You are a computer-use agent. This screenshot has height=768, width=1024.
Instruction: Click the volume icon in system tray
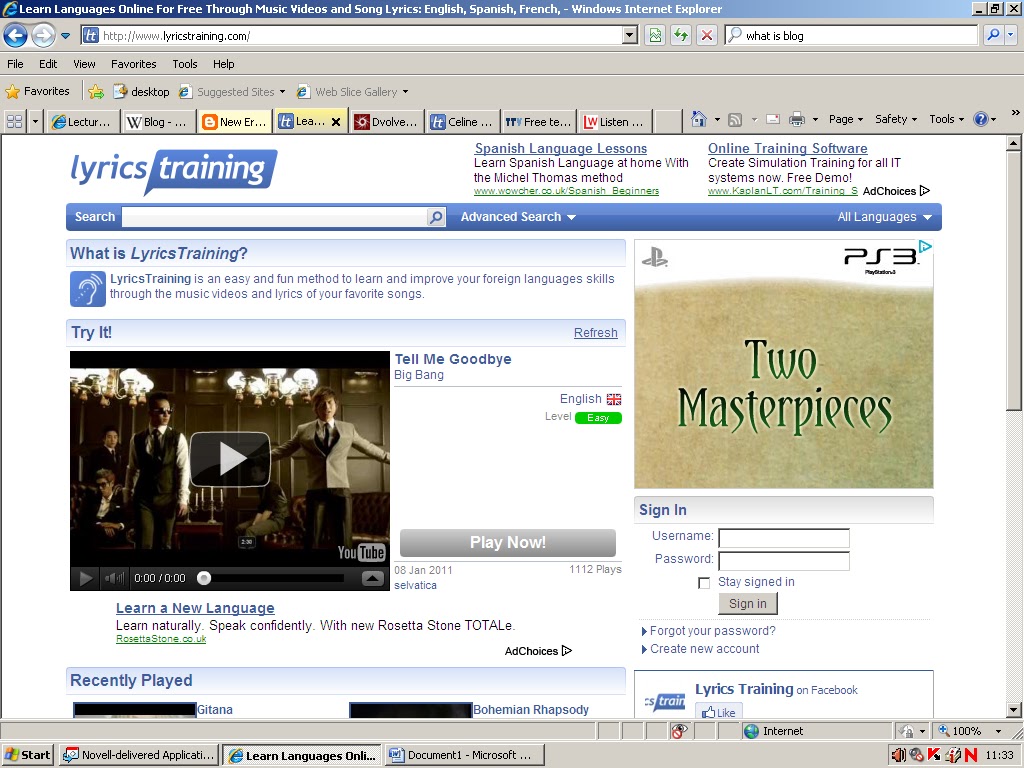[x=898, y=755]
